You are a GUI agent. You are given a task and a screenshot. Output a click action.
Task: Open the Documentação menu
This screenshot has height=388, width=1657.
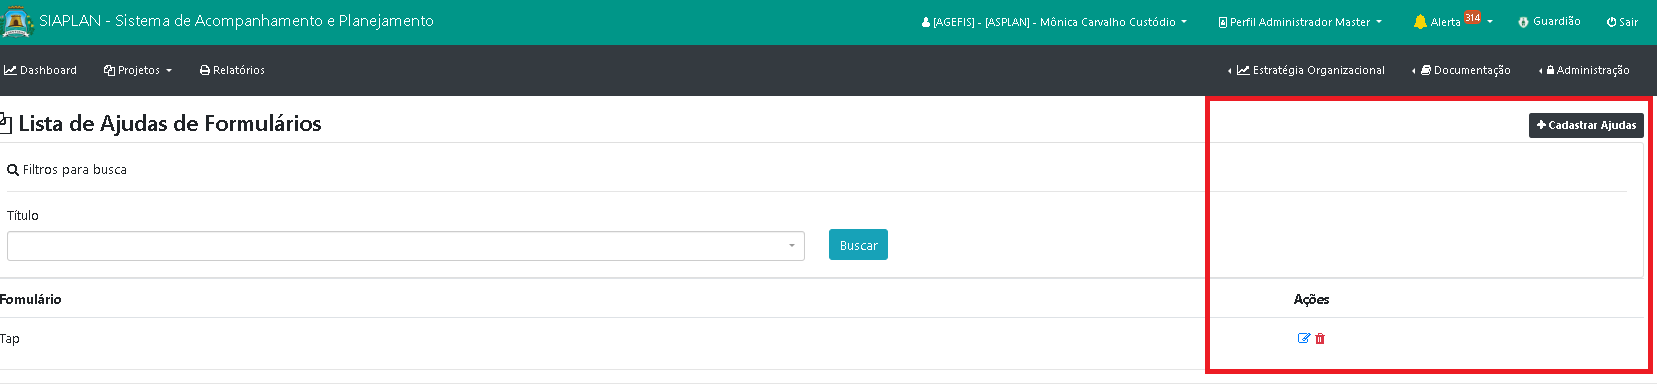tap(1461, 70)
